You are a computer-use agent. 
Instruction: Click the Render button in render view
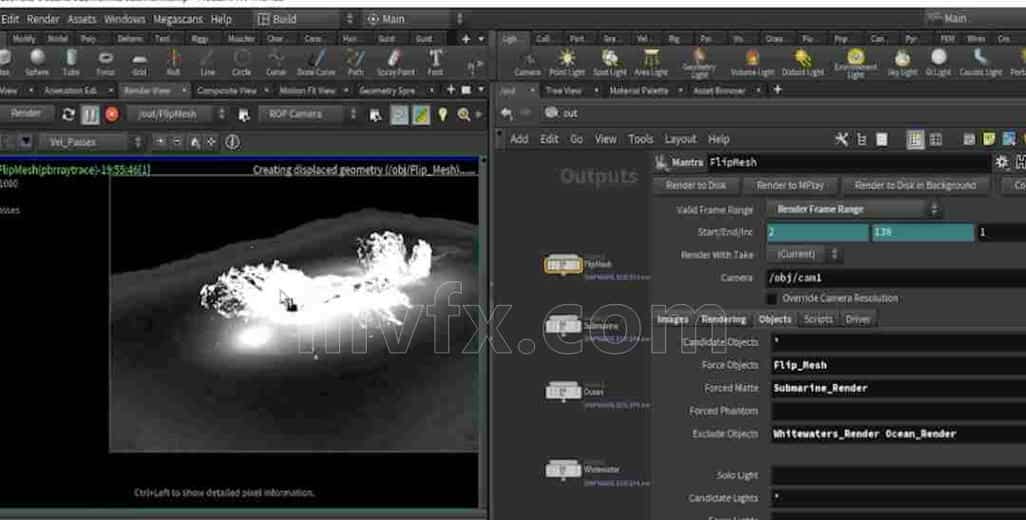[x=26, y=114]
